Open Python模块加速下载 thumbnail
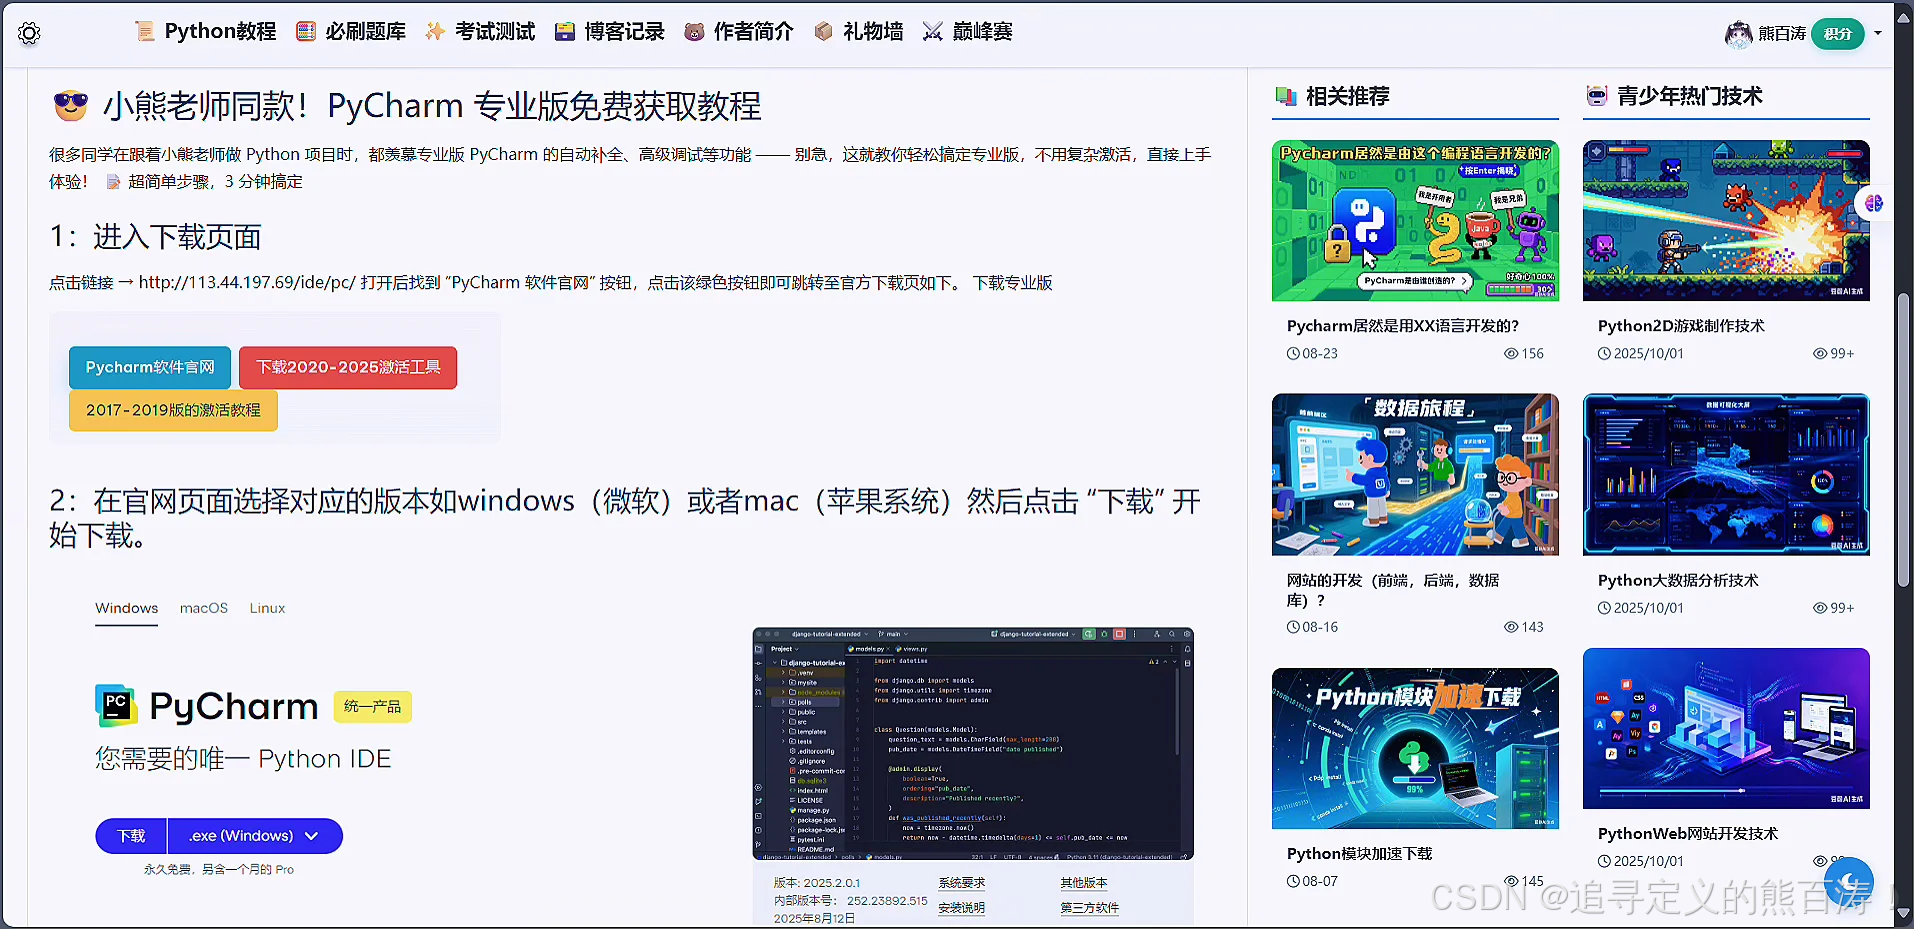 pos(1415,748)
